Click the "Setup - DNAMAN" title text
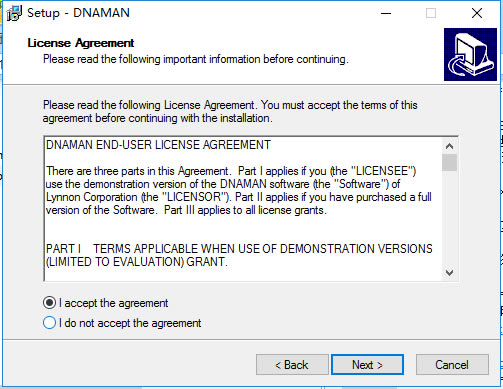The height and width of the screenshot is (389, 503). coord(78,13)
